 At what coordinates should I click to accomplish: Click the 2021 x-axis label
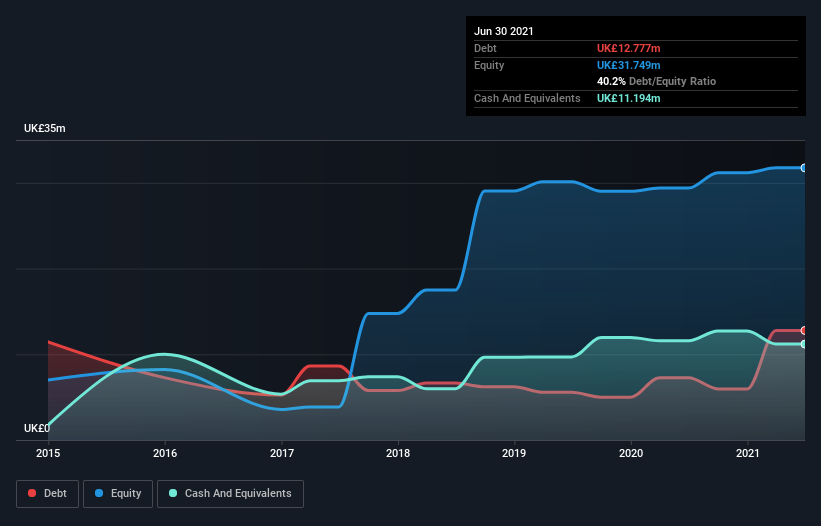coord(748,453)
